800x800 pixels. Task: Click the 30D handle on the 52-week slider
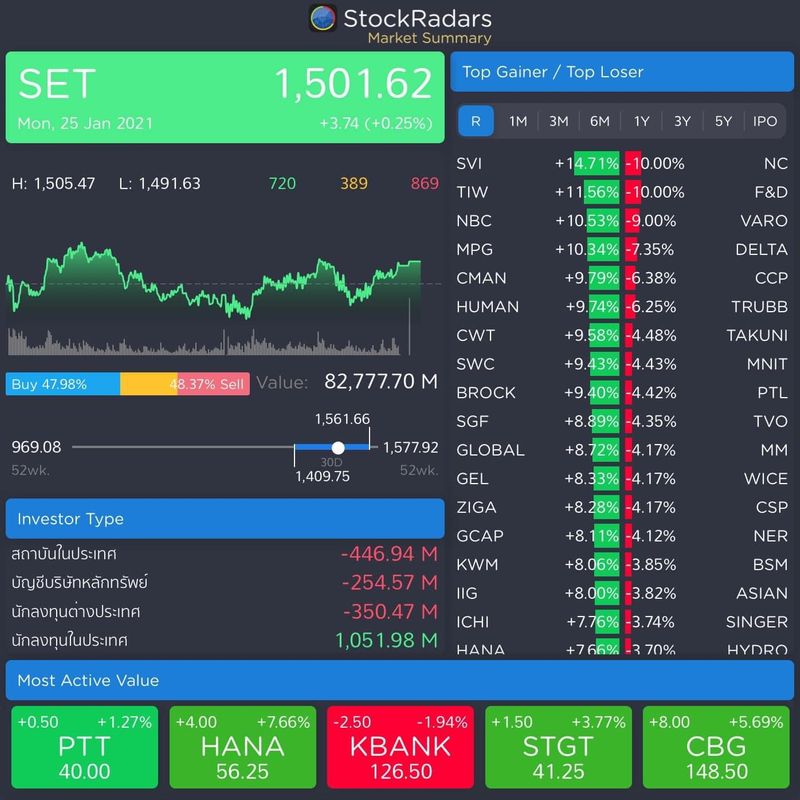[338, 447]
